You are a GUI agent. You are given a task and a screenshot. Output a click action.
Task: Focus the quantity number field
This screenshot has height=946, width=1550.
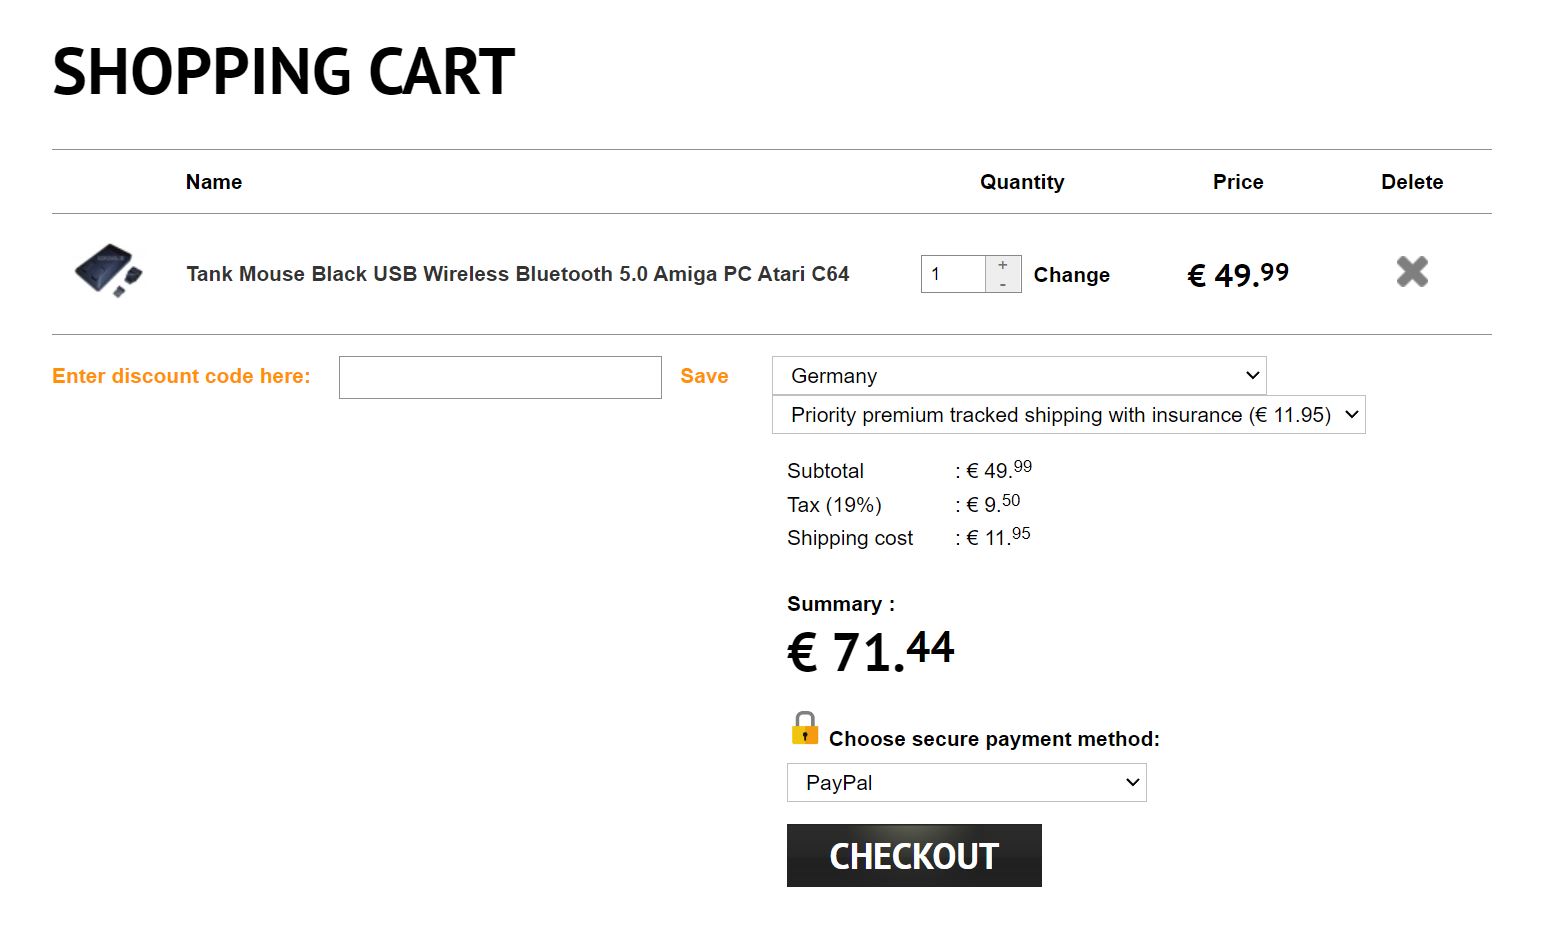[x=954, y=274]
